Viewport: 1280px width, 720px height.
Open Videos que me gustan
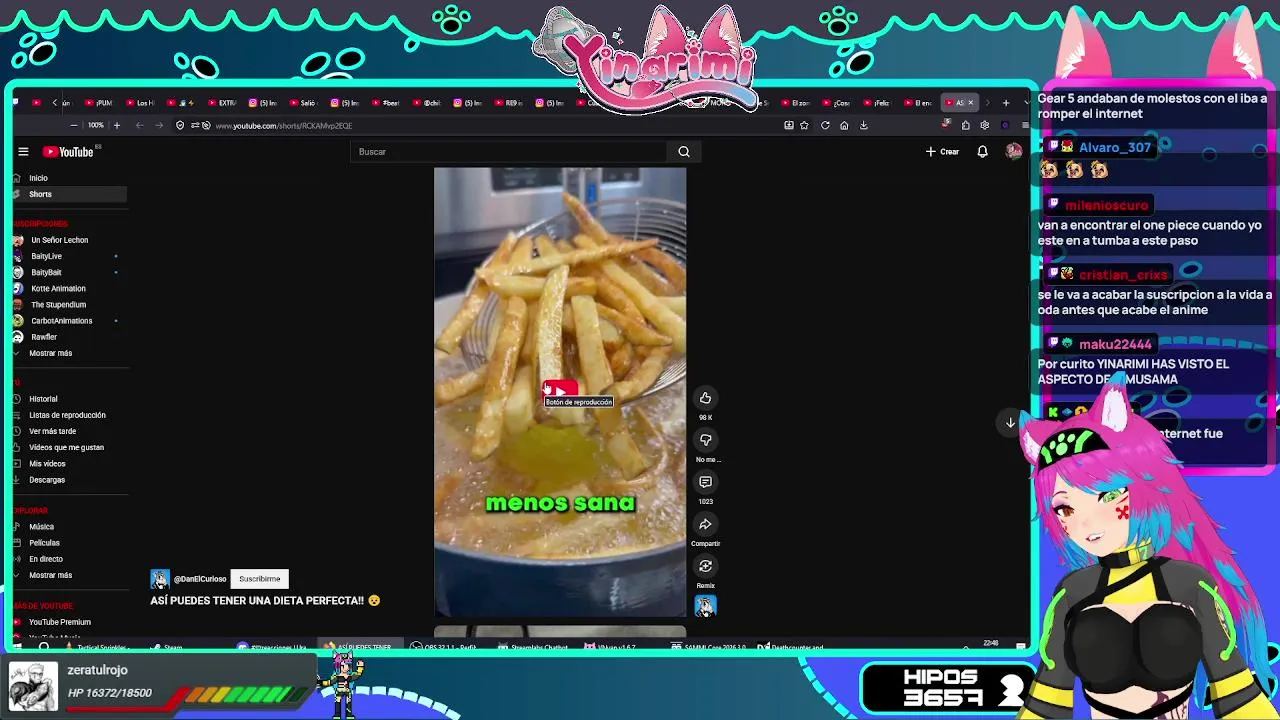(x=66, y=447)
